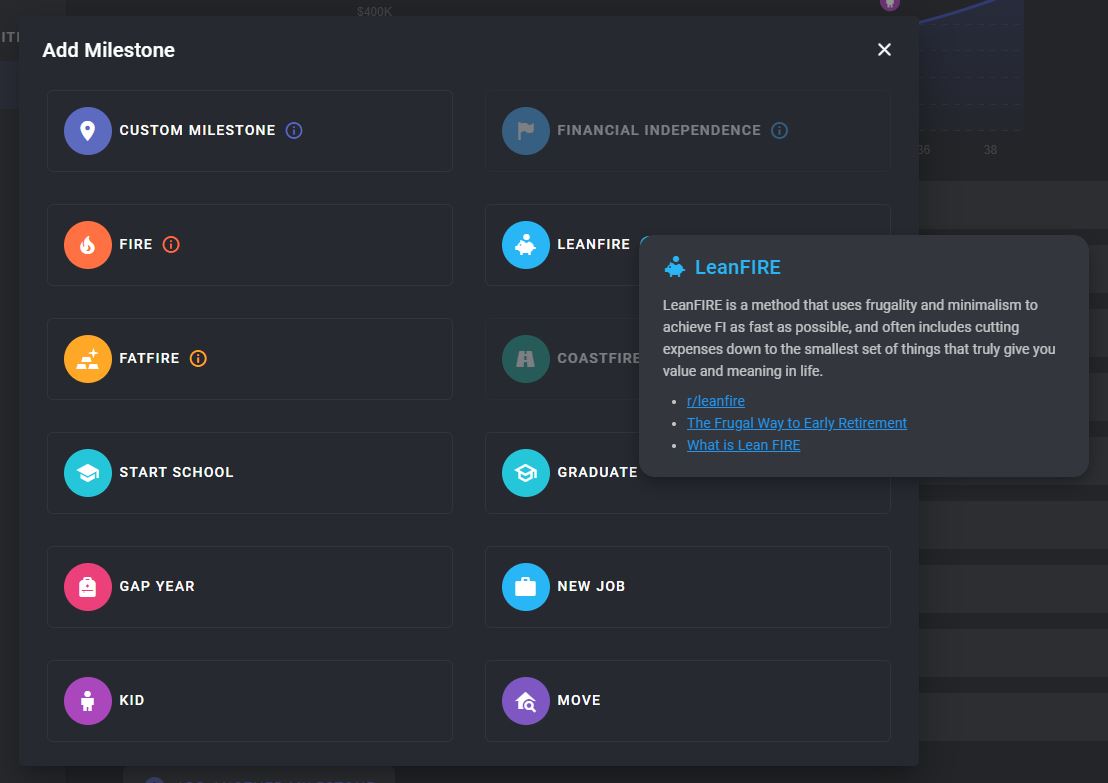The width and height of the screenshot is (1108, 783).
Task: Open The Frugal Way to Early Retirement link
Action: [796, 423]
